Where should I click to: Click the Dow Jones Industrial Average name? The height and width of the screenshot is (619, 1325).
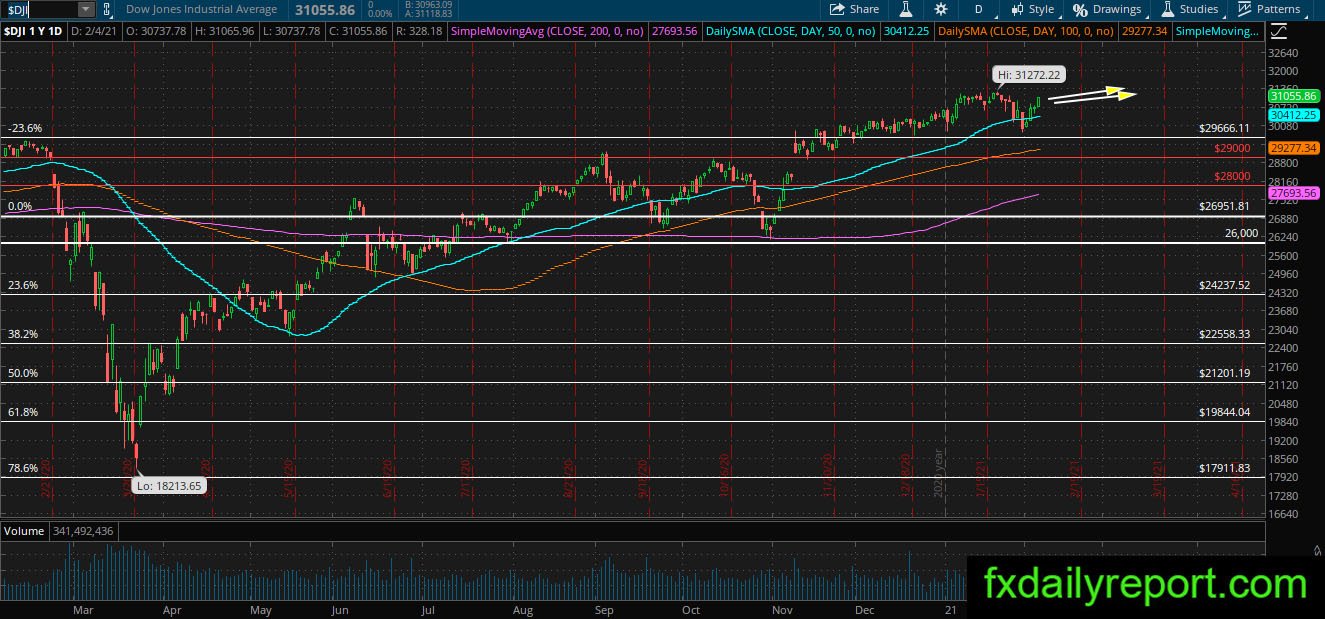201,9
